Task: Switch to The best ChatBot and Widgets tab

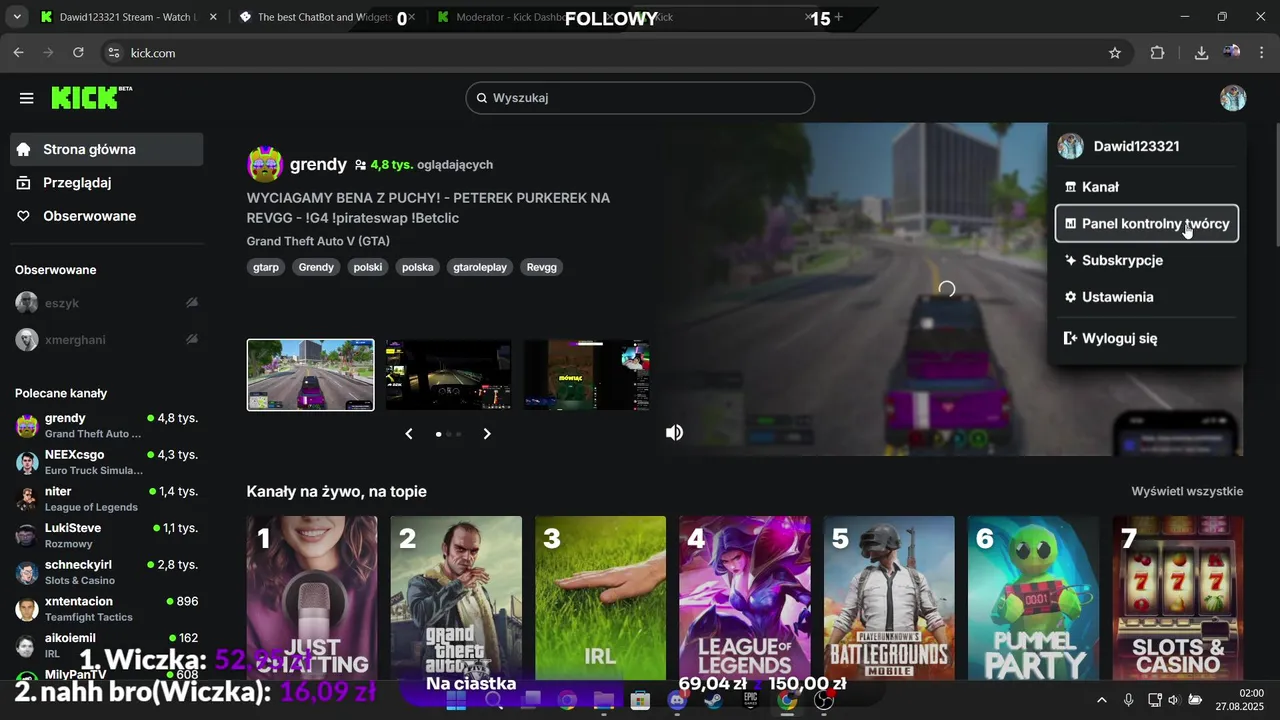Action: (325, 17)
